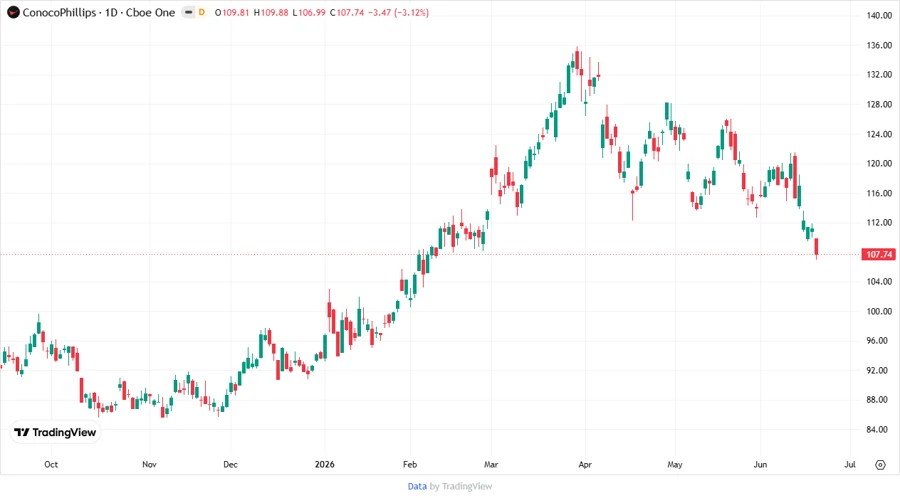Screen dimensions: 900x498
Task: Click the low value L106.99
Action: point(309,13)
